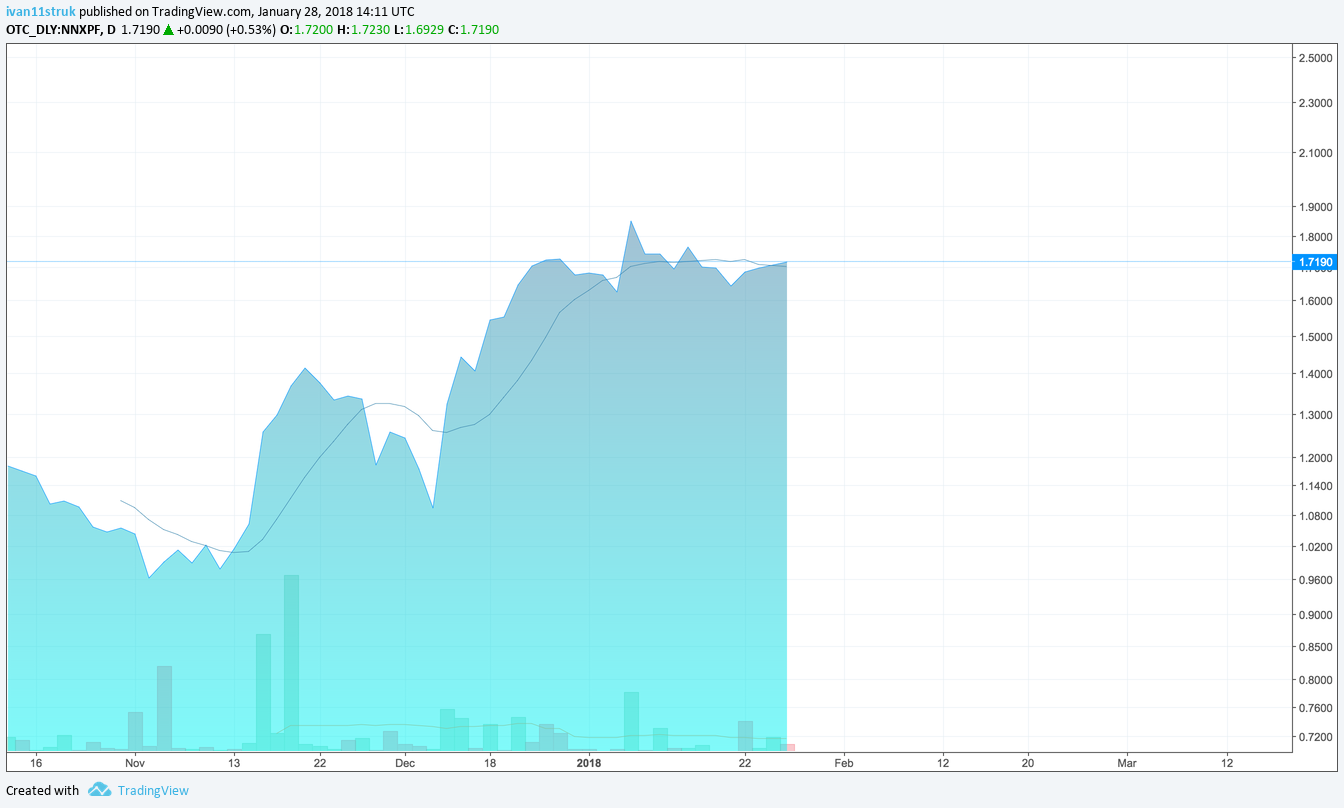This screenshot has width=1344, height=808.
Task: Click the open value O:1.7200
Action: tap(305, 29)
